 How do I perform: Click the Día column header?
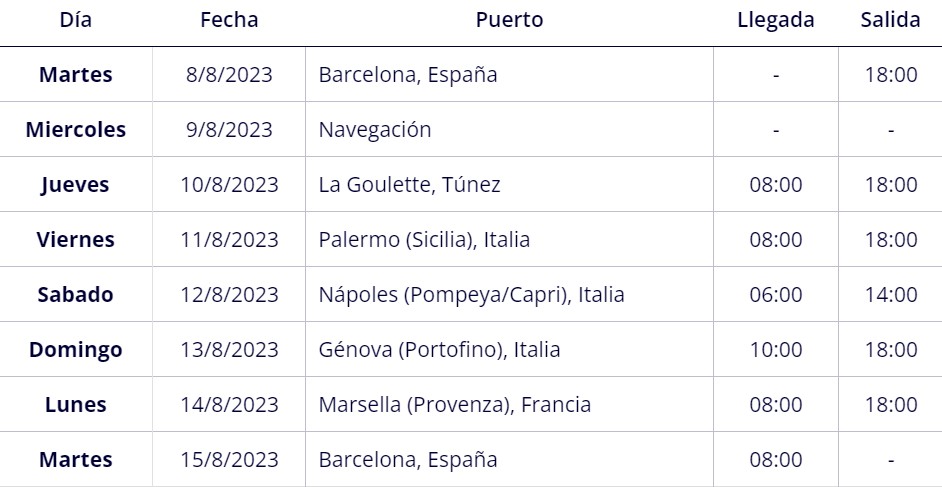[76, 20]
